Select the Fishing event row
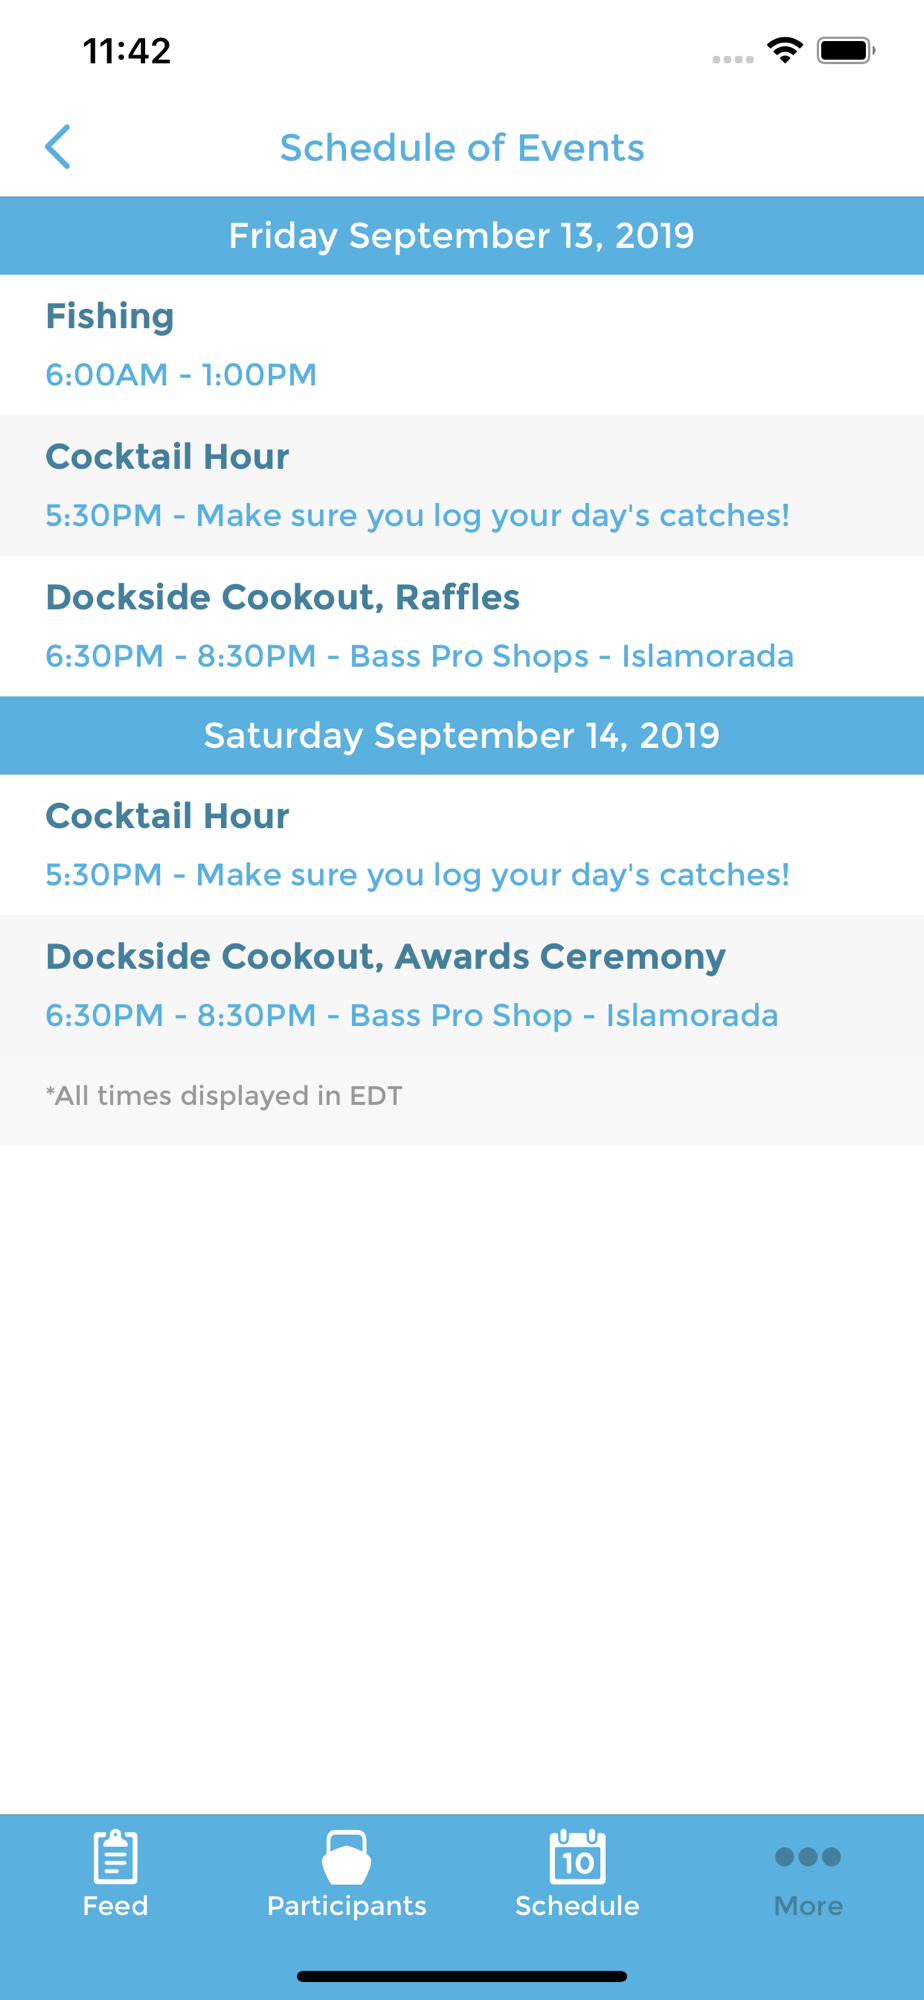Screen dimensions: 924x2000 [462, 345]
